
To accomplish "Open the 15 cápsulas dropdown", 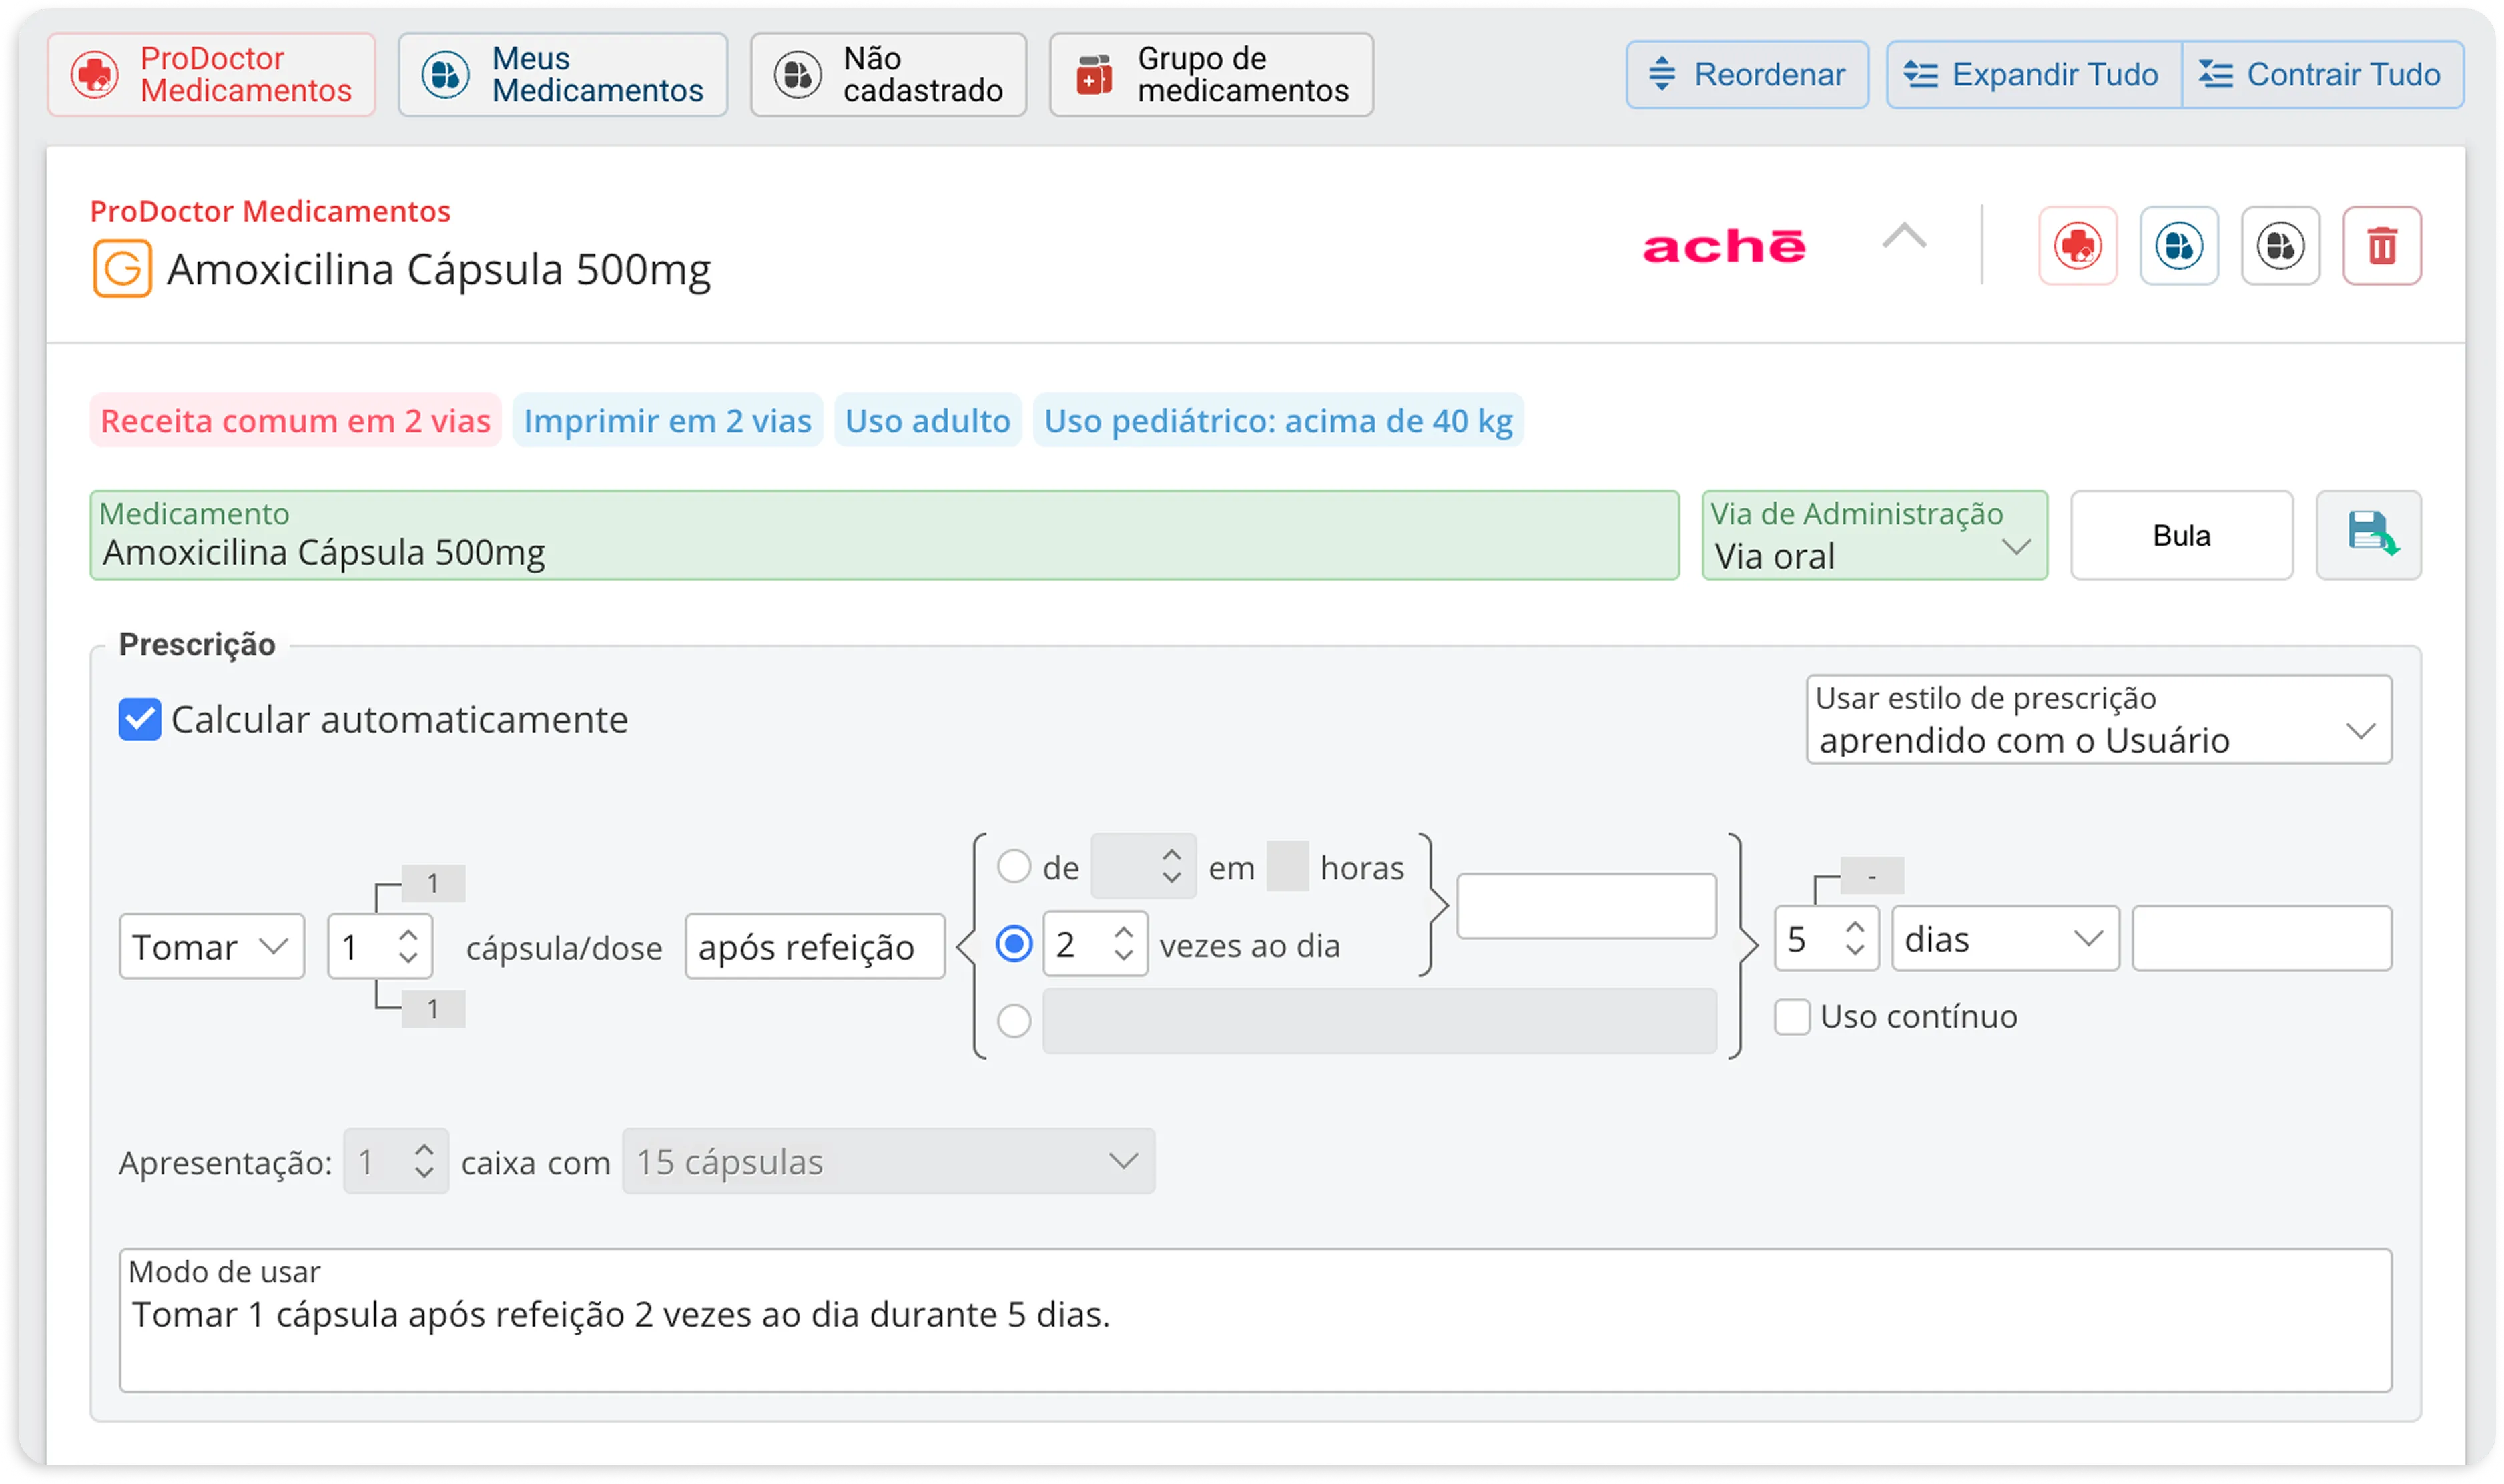I will pyautogui.click(x=888, y=1161).
